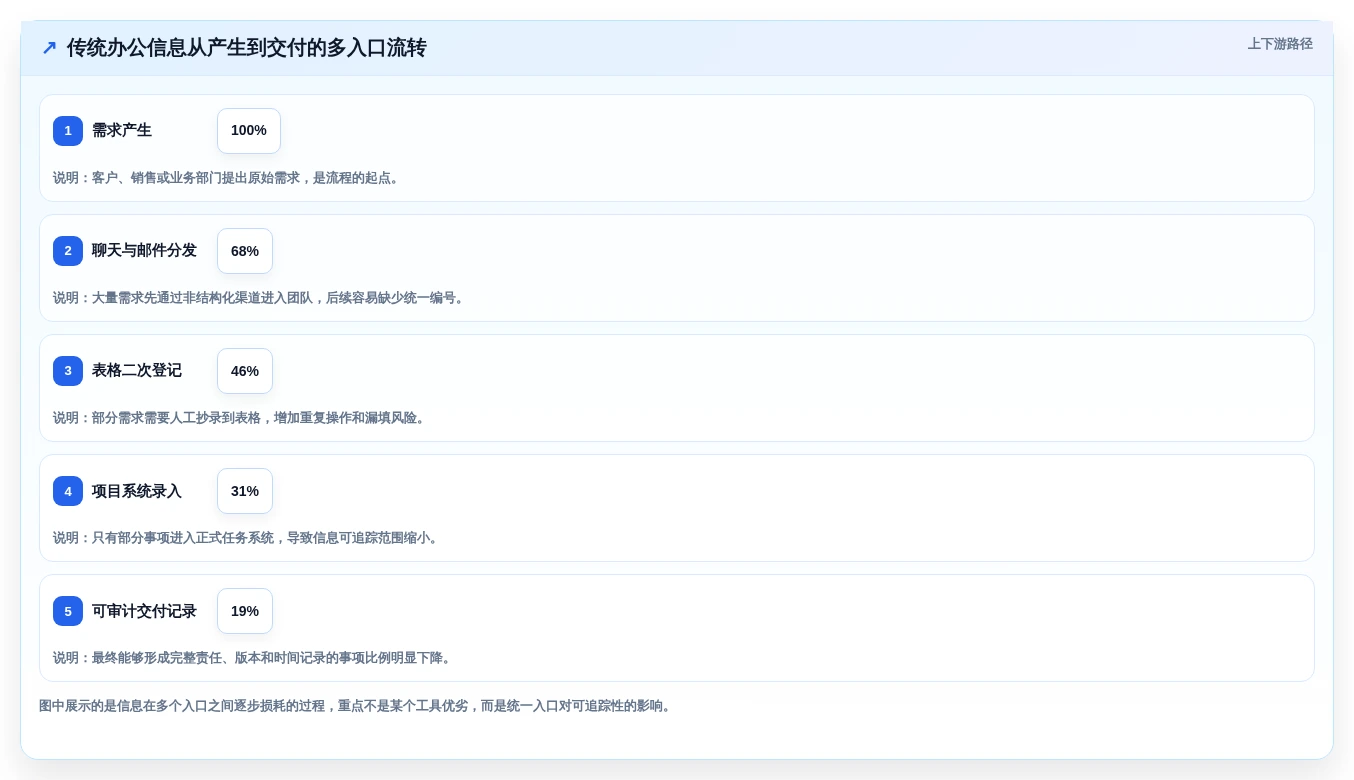This screenshot has width=1354, height=780.
Task: Click the title 传统办公信息从产生到交付的多入口流转
Action: tap(247, 48)
